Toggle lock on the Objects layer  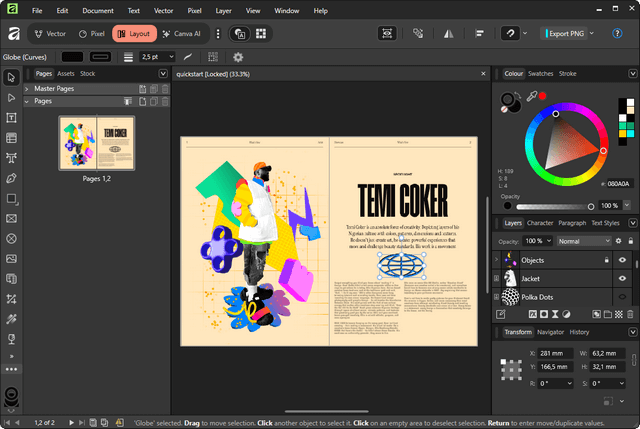607,260
